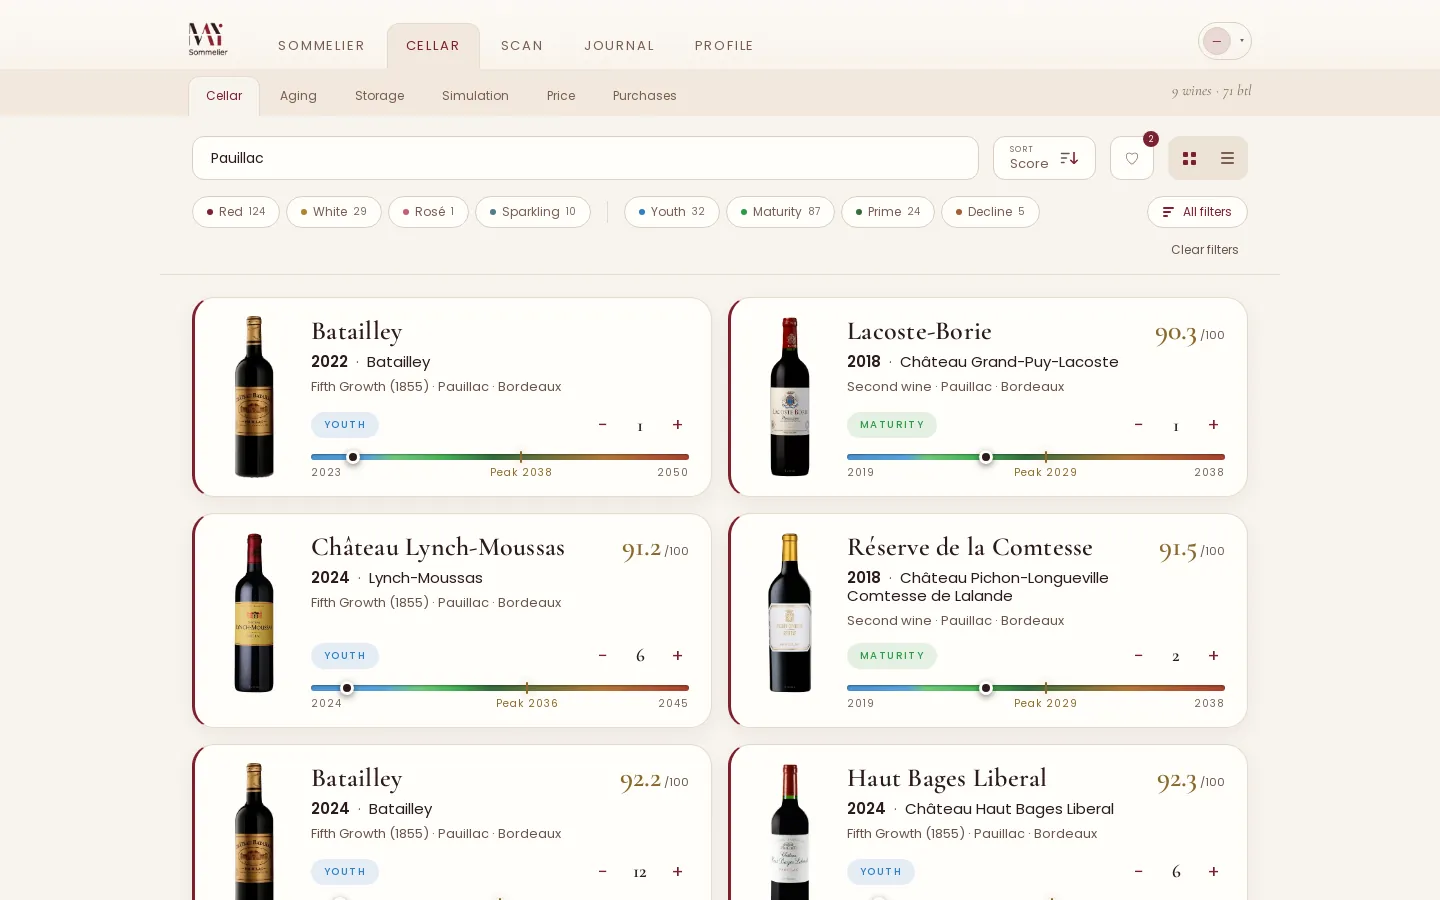Filter wines by Prime stage
The width and height of the screenshot is (1440, 900).
pos(888,212)
